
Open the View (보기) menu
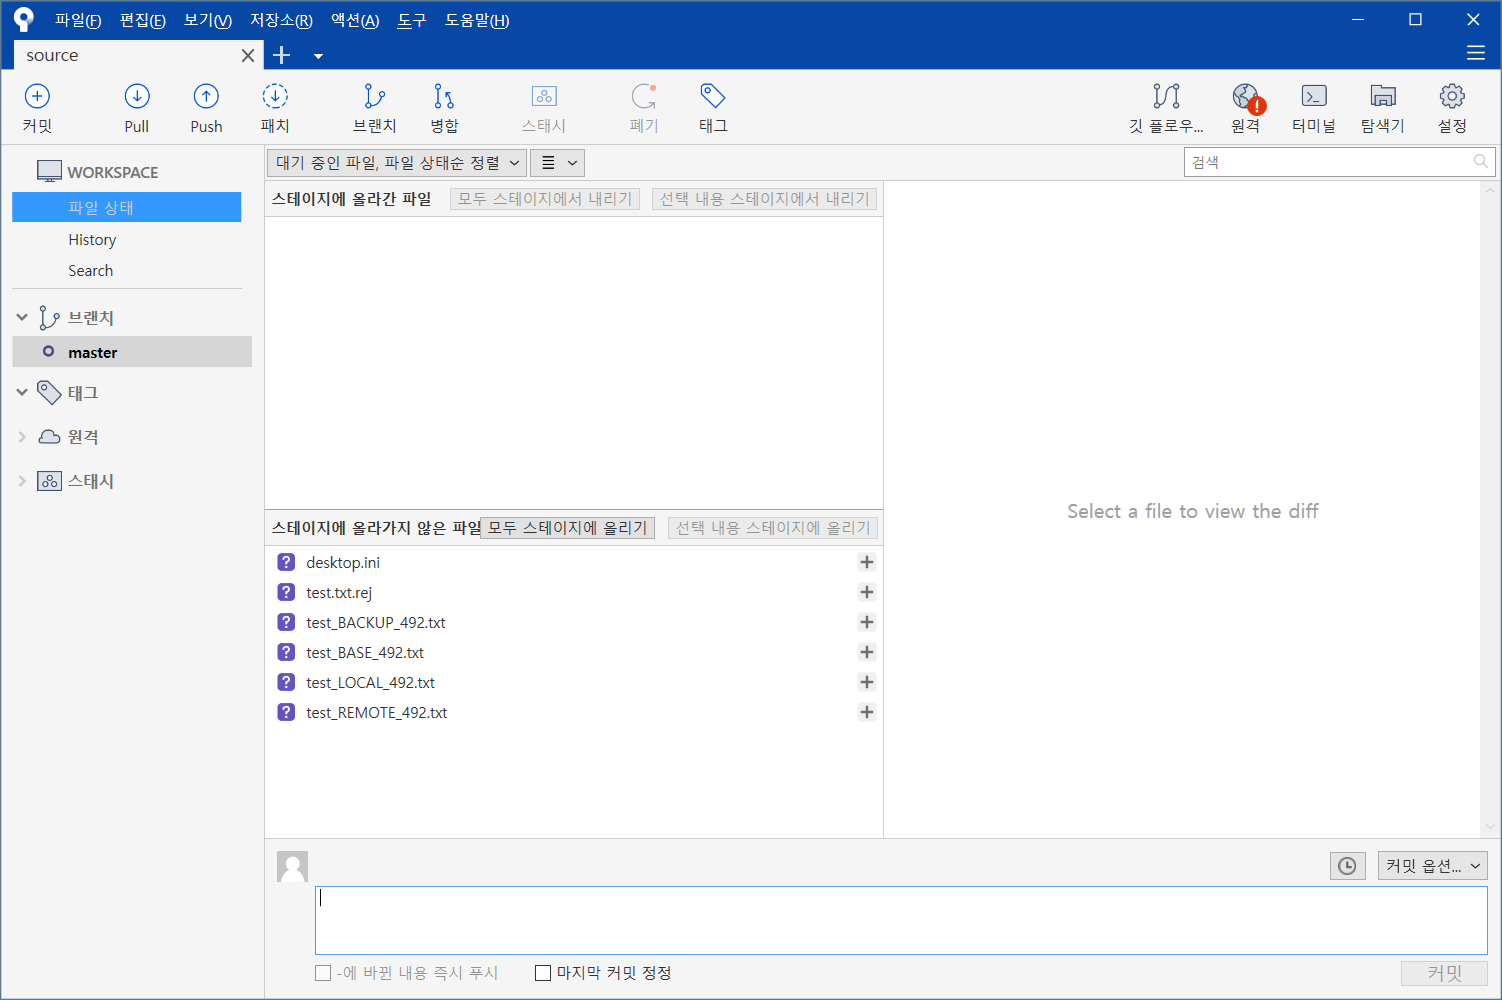tap(208, 20)
